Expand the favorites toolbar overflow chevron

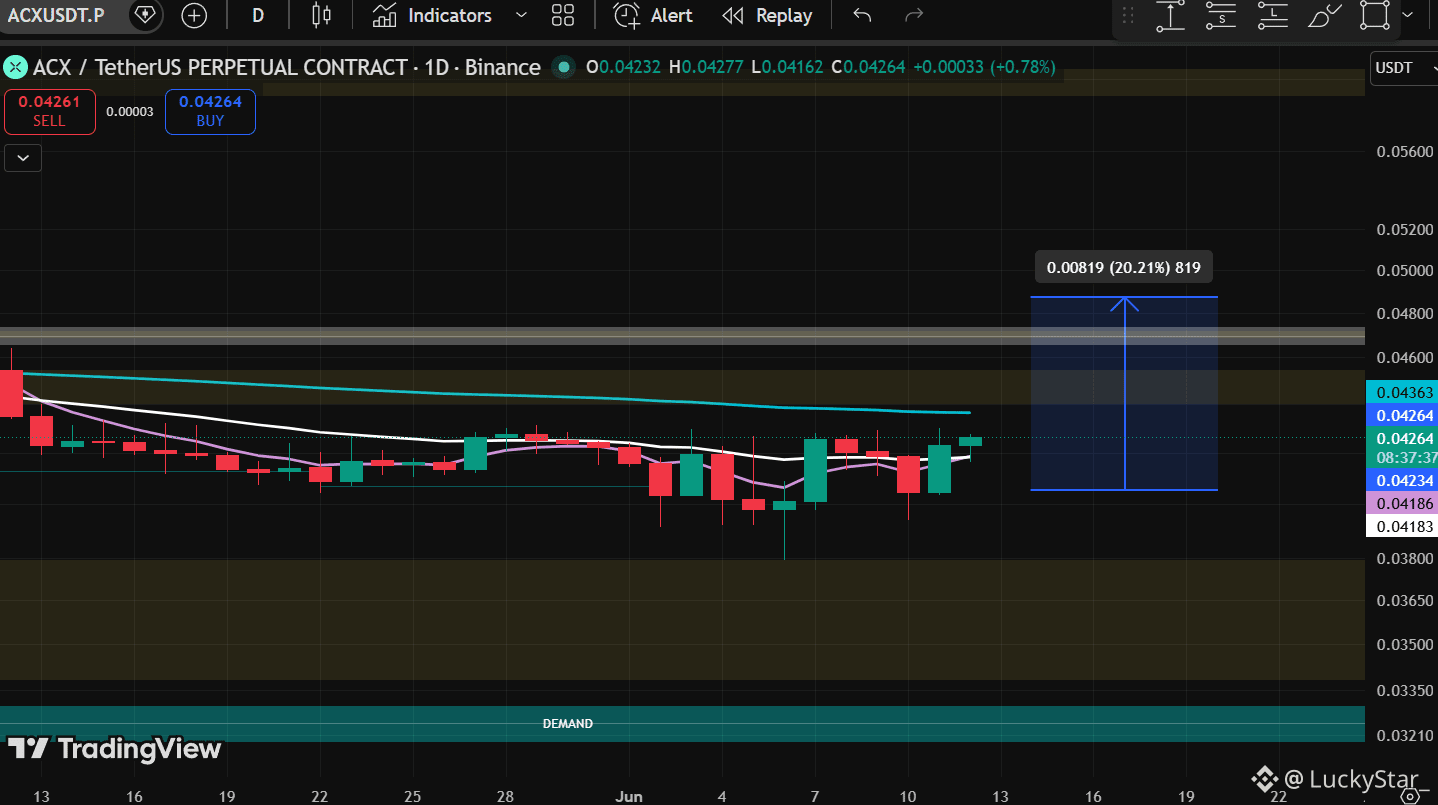click(1408, 15)
